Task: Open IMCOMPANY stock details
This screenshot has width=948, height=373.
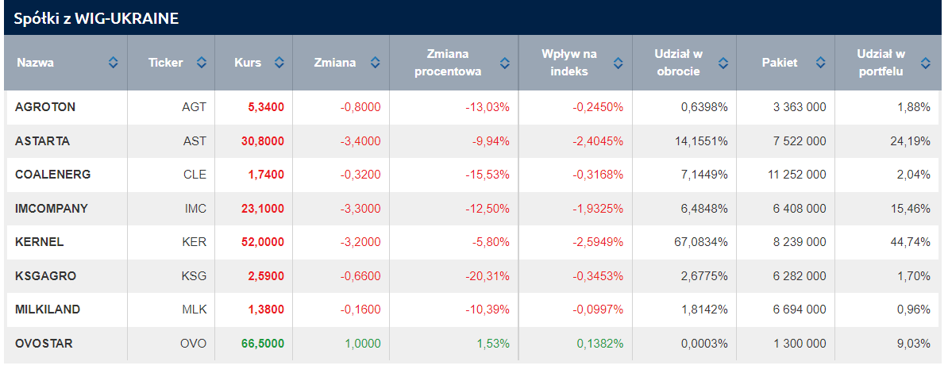Action: (x=51, y=209)
